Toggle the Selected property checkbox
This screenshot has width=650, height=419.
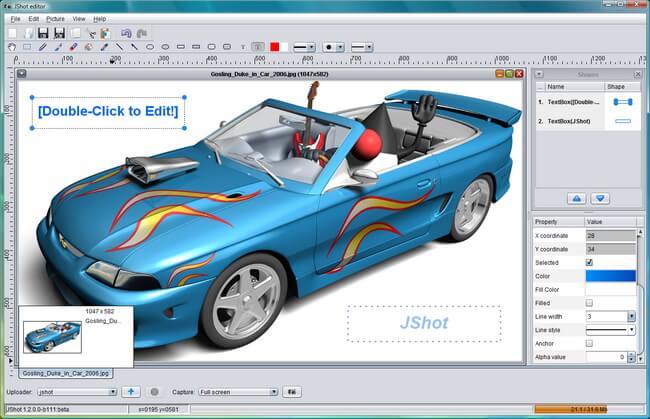[x=589, y=262]
